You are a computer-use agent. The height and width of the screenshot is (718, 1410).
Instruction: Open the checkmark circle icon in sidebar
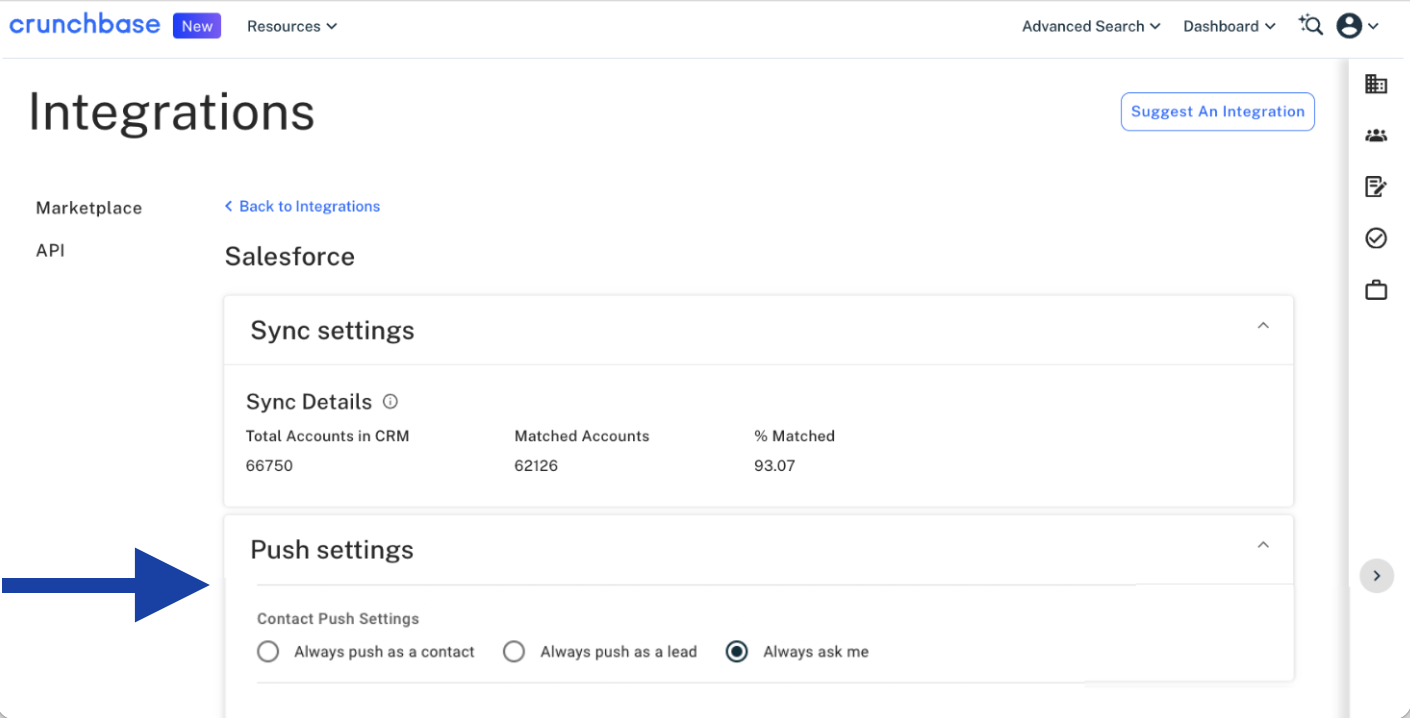pyautogui.click(x=1376, y=238)
